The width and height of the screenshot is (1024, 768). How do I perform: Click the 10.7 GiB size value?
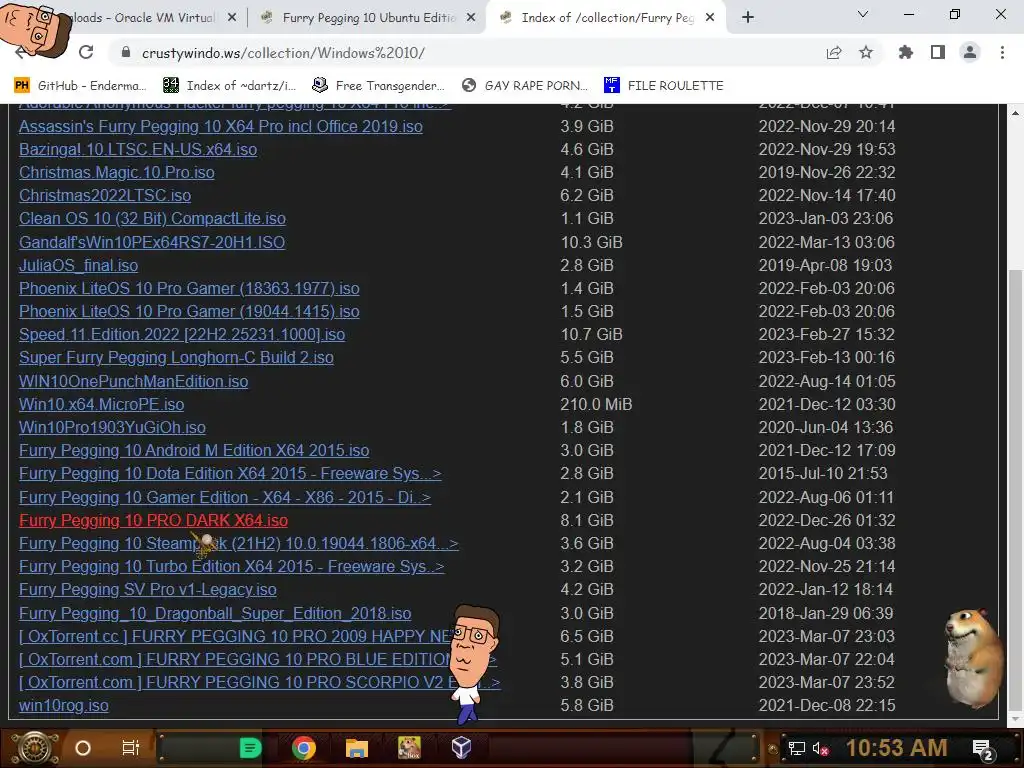point(591,334)
